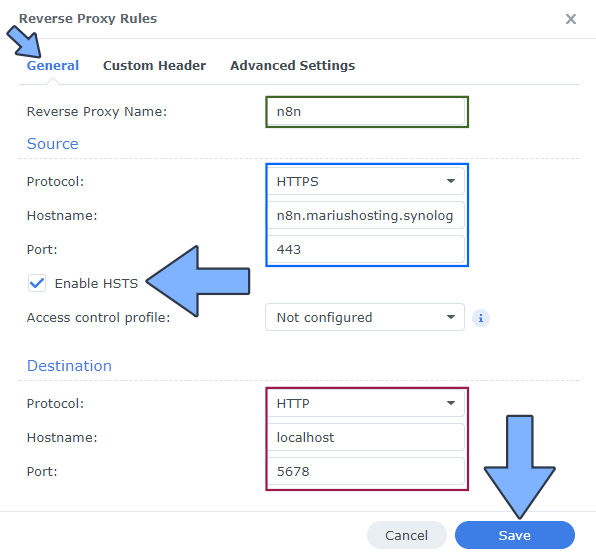Select the Destination Port field with 5678
596x557 pixels.
tap(365, 471)
